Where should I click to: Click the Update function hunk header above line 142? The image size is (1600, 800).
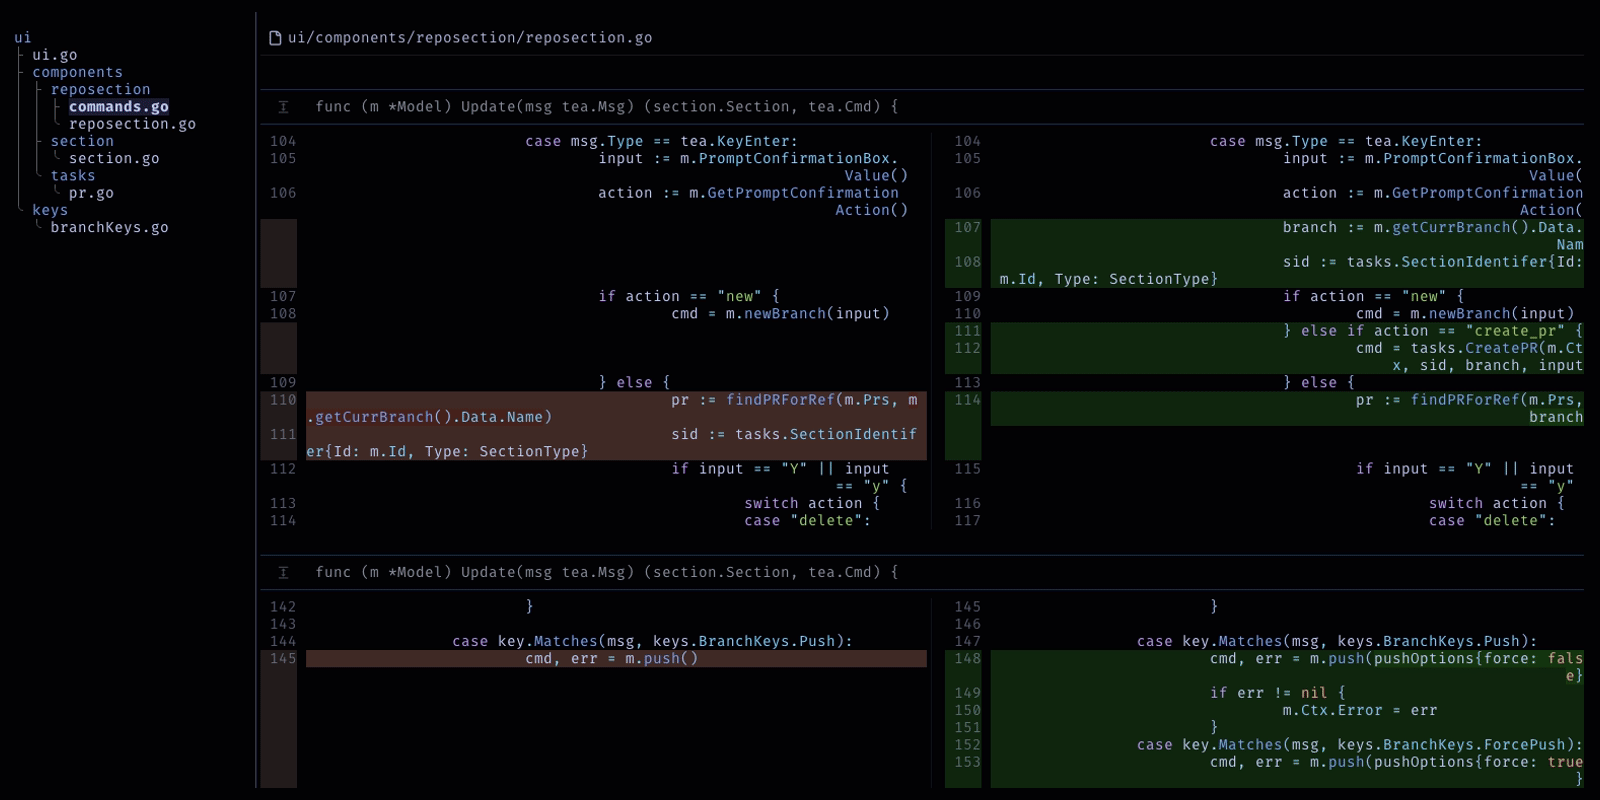click(607, 573)
